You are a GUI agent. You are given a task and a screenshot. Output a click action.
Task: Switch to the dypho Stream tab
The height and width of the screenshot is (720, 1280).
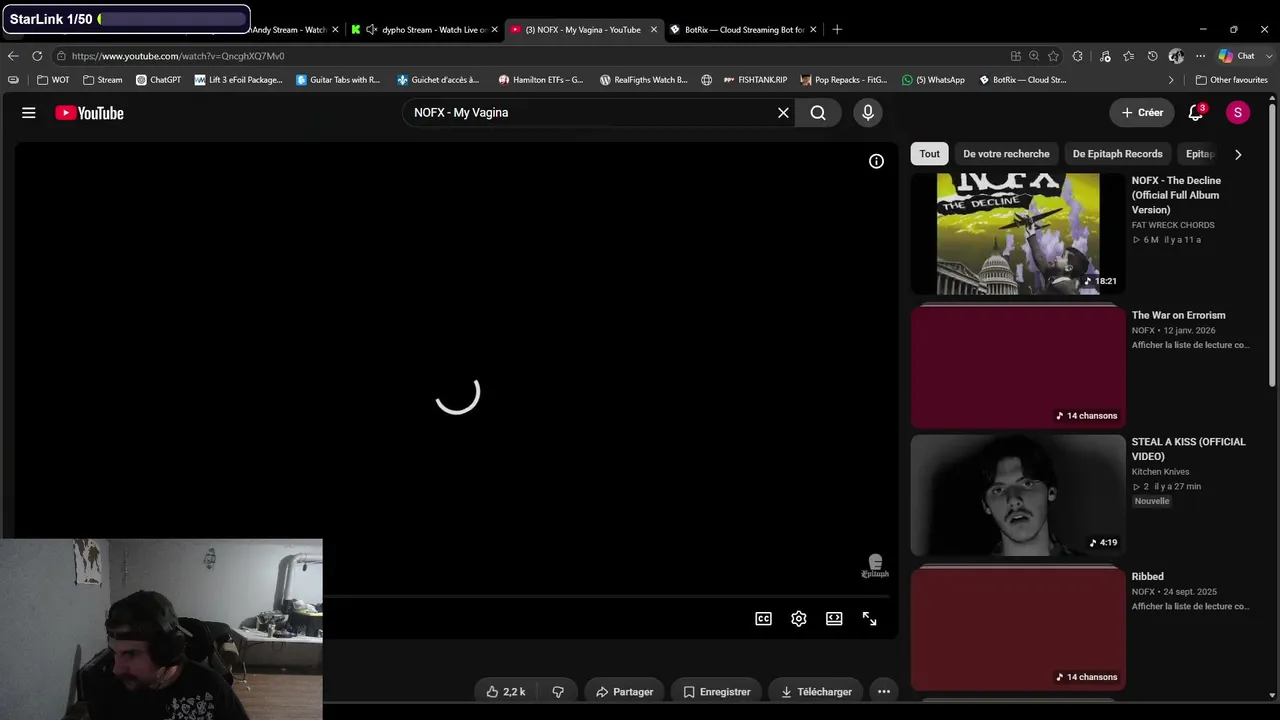click(426, 30)
